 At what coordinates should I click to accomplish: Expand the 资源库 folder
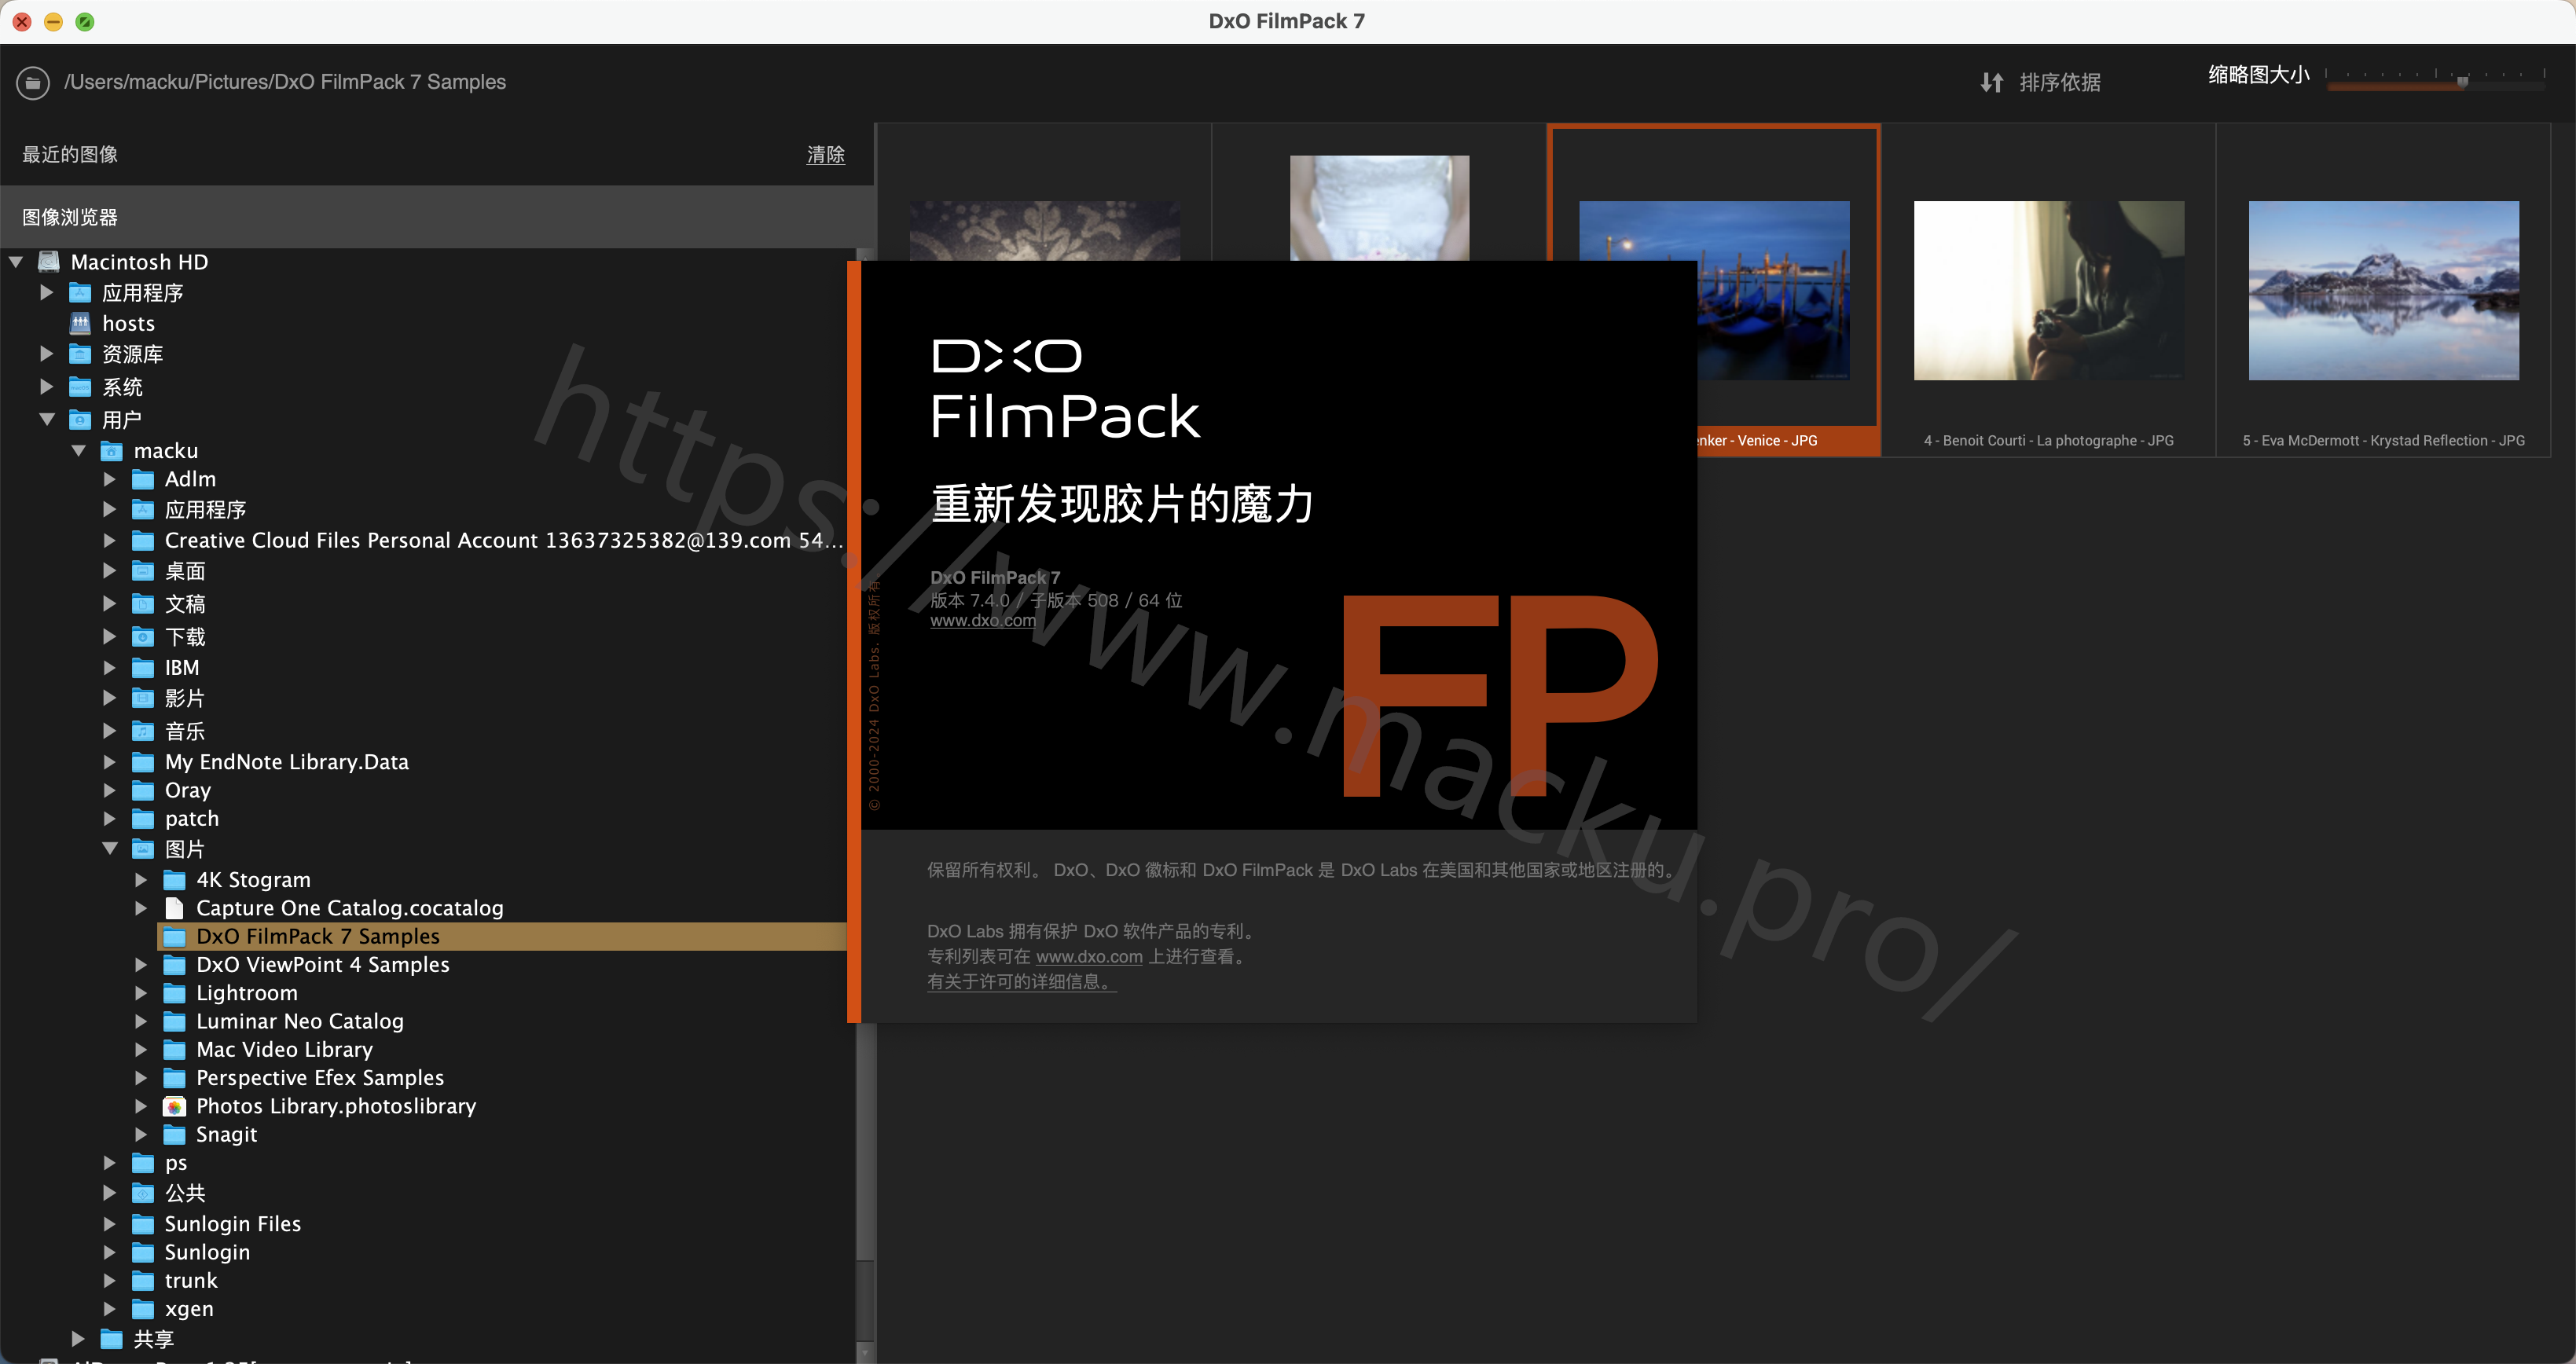(47, 354)
